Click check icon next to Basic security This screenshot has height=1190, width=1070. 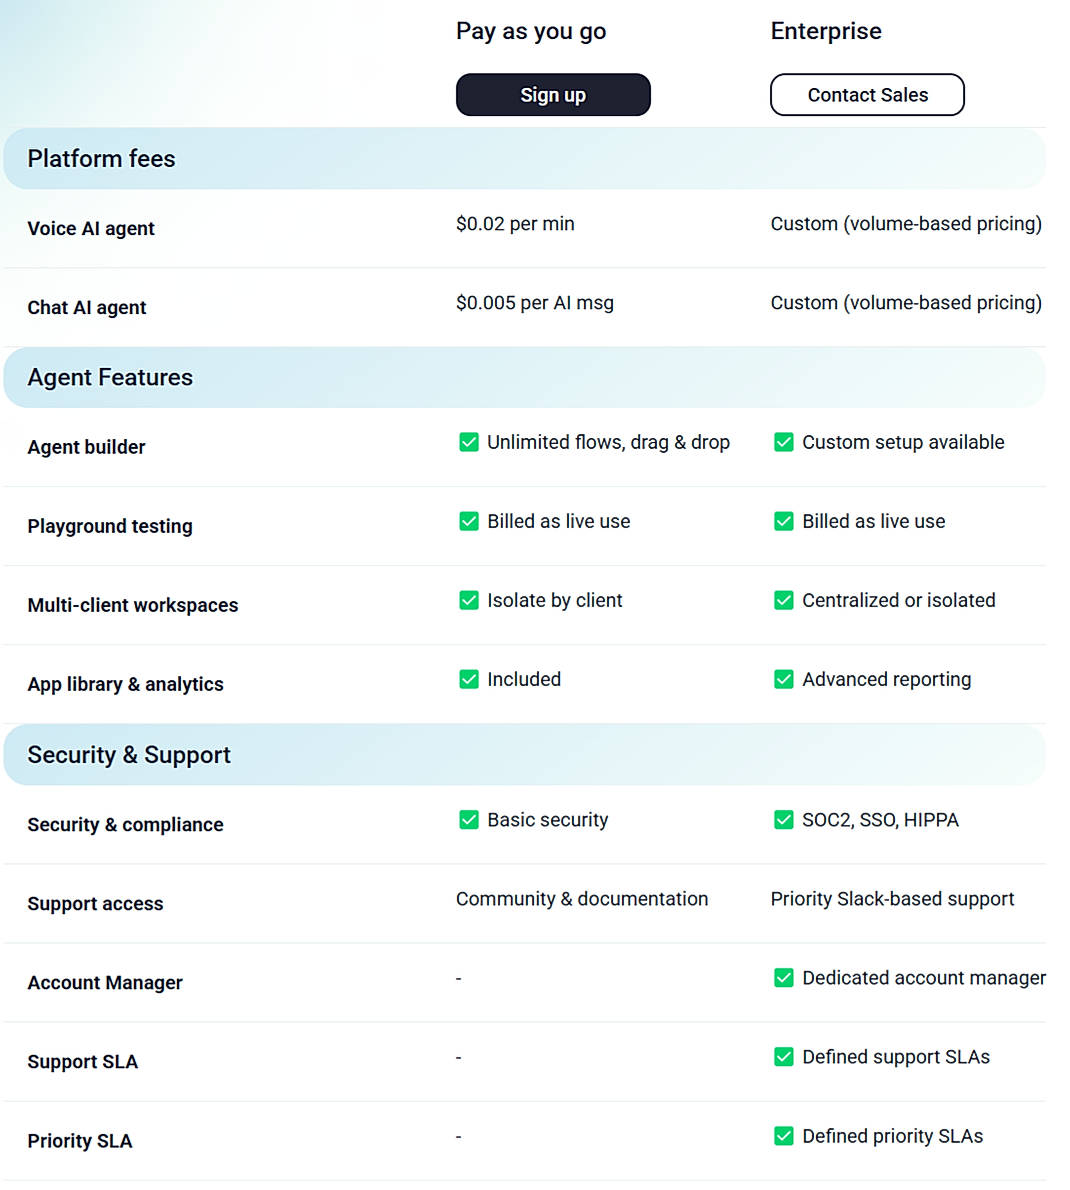tap(469, 820)
